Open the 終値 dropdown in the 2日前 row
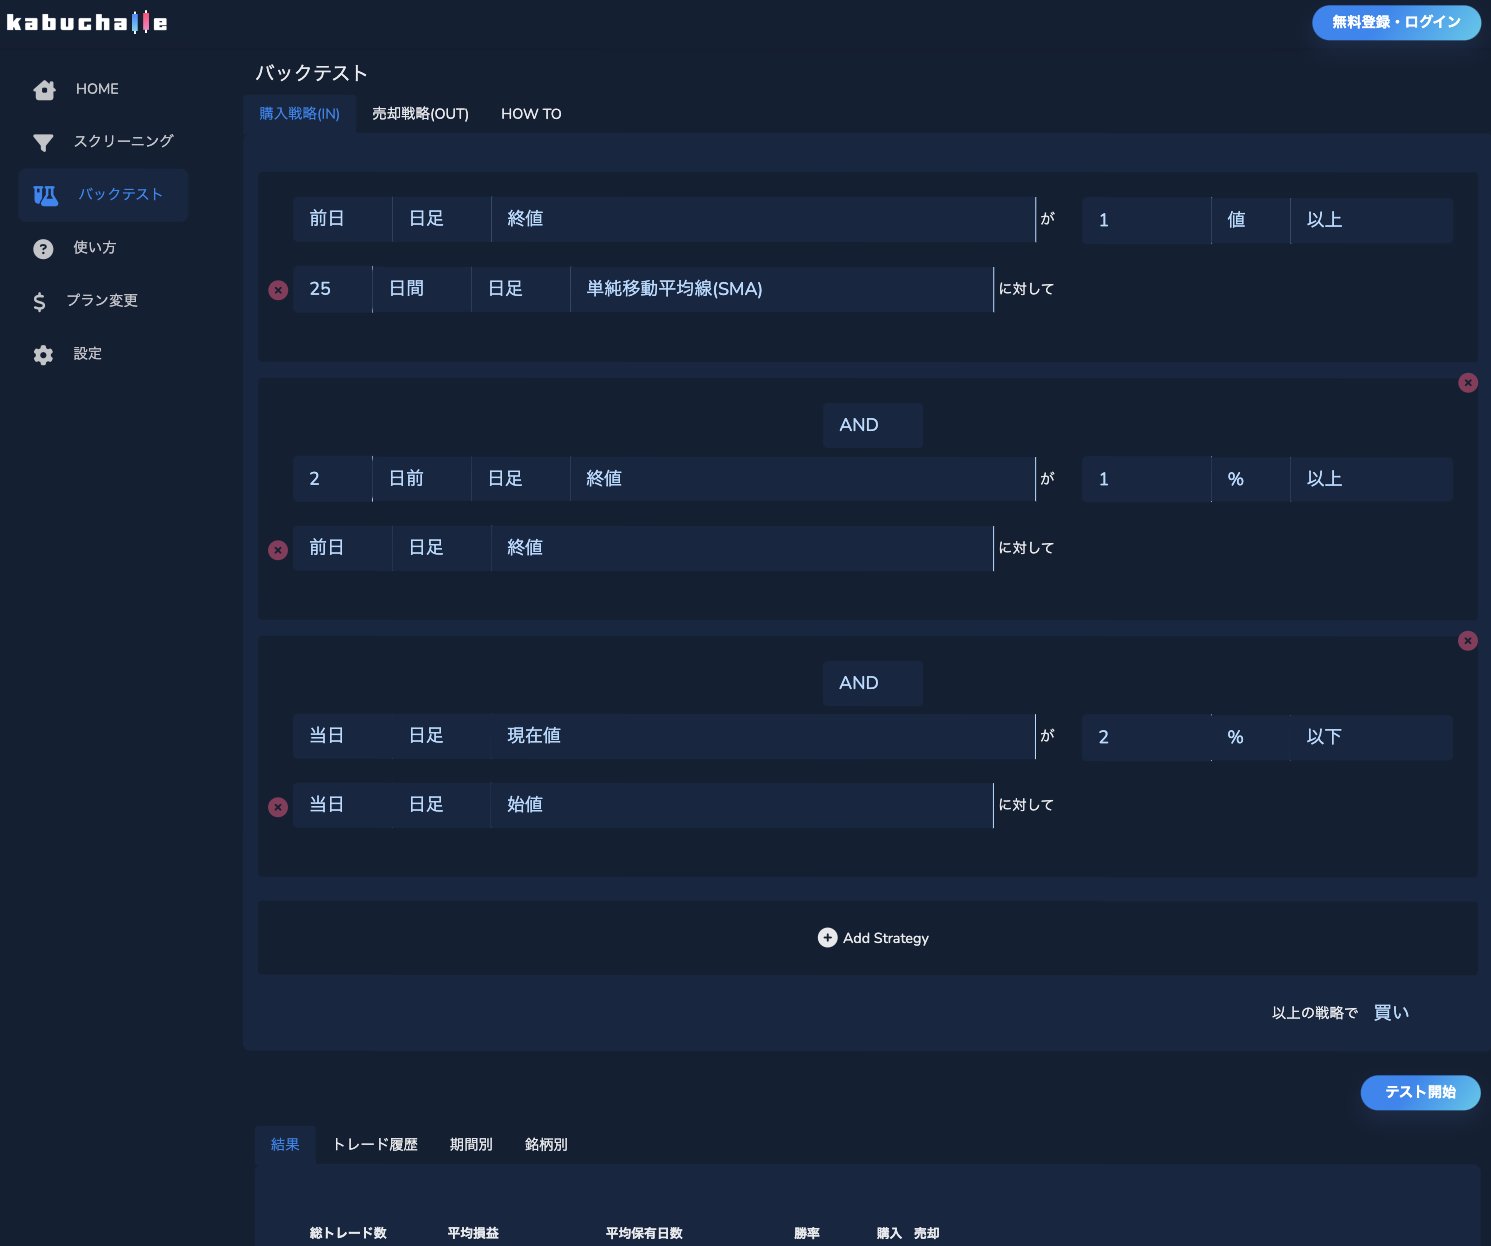Image resolution: width=1491 pixels, height=1246 pixels. click(803, 479)
